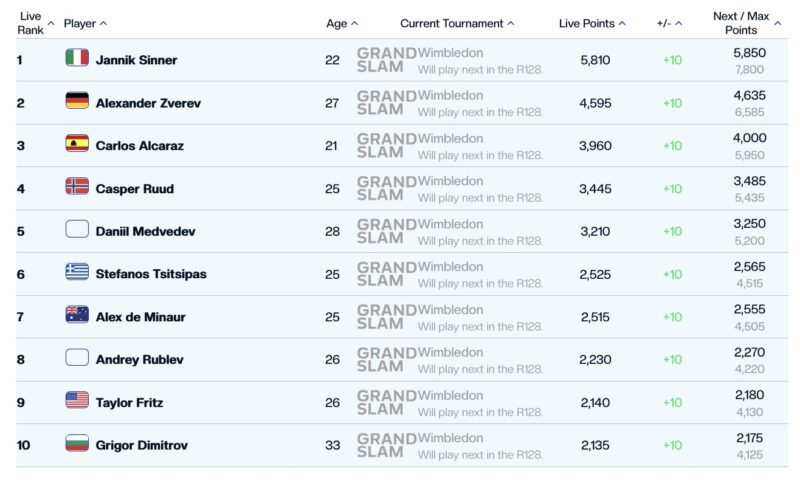This screenshot has height=486, width=800.
Task: Click the Australia flag beside Alex de Minaur
Action: coord(77,315)
